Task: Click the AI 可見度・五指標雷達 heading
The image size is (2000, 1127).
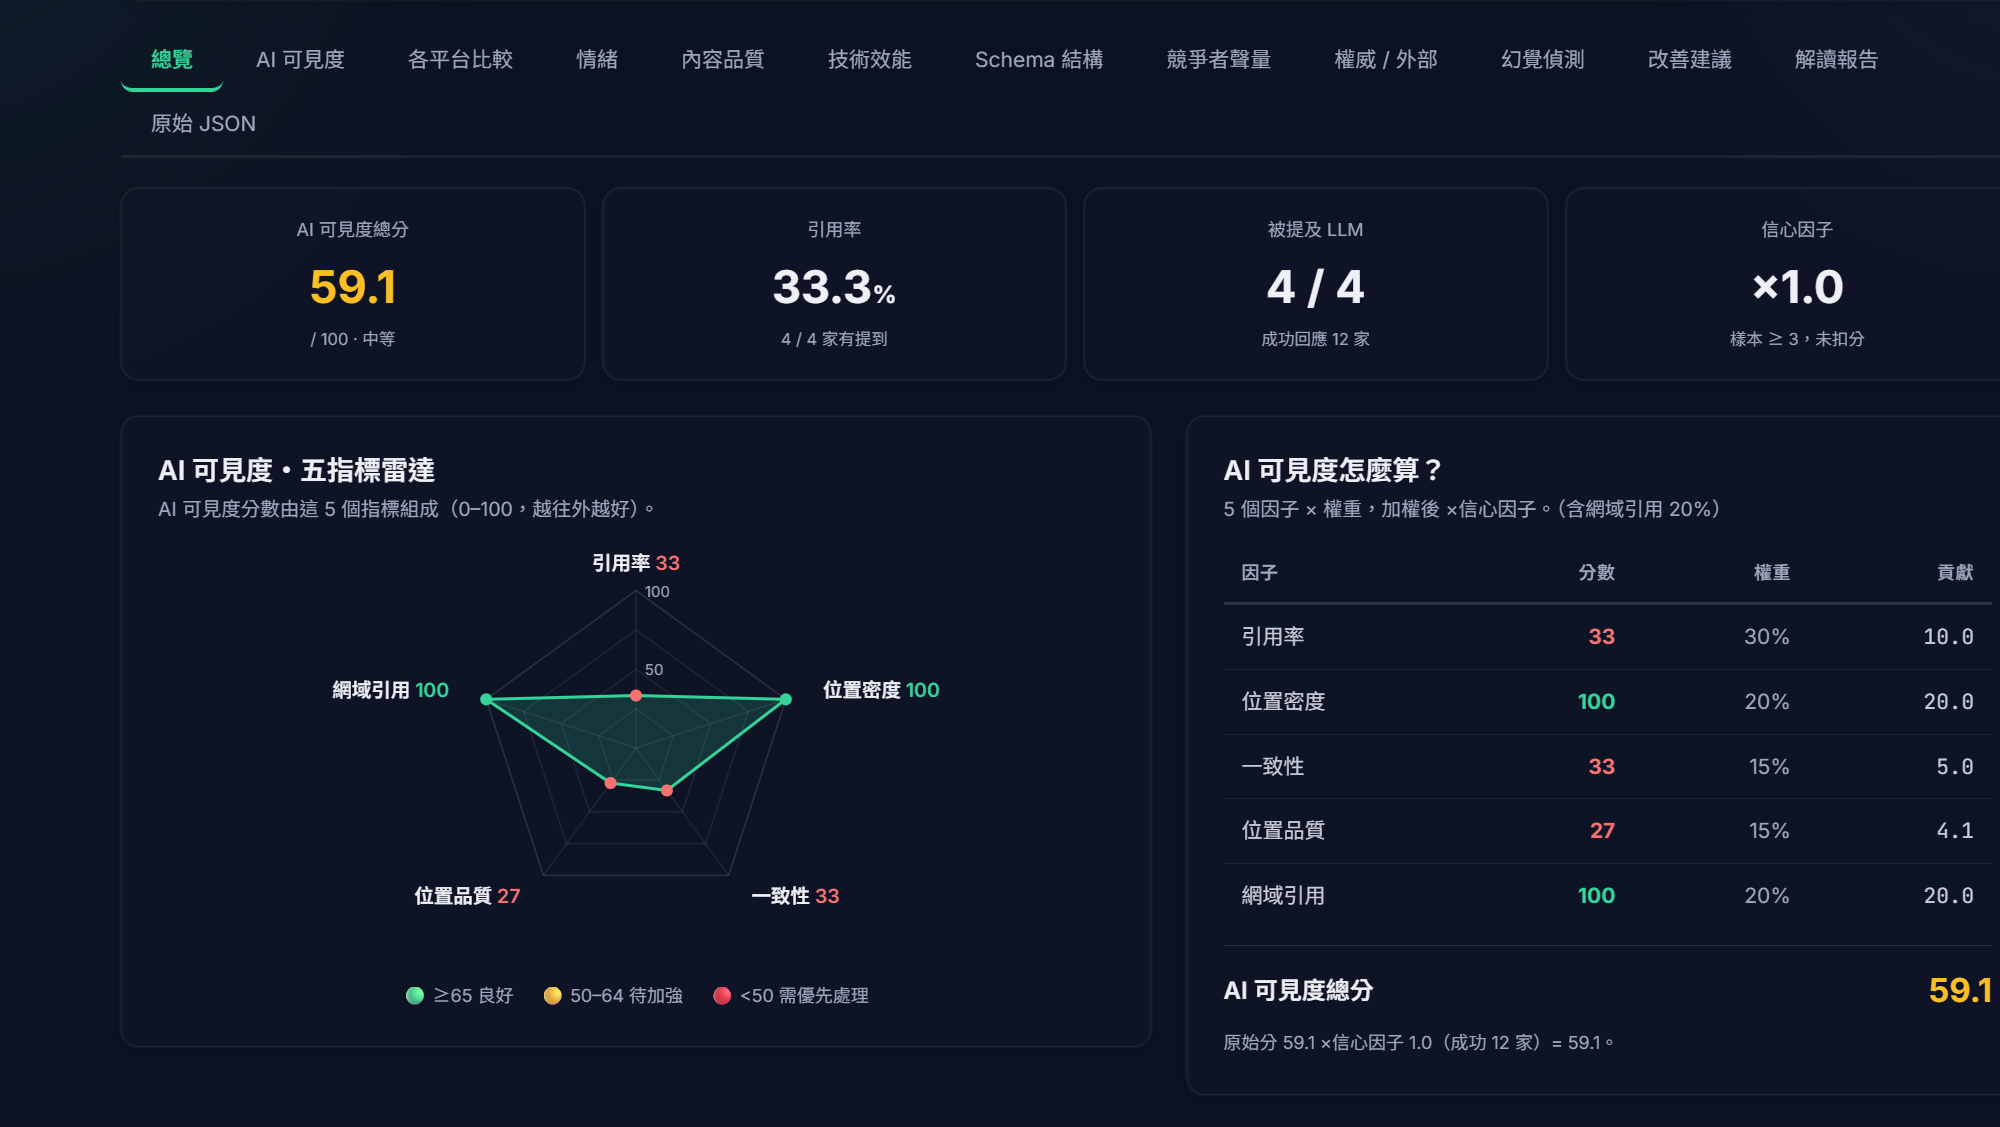Action: pyautogui.click(x=296, y=471)
